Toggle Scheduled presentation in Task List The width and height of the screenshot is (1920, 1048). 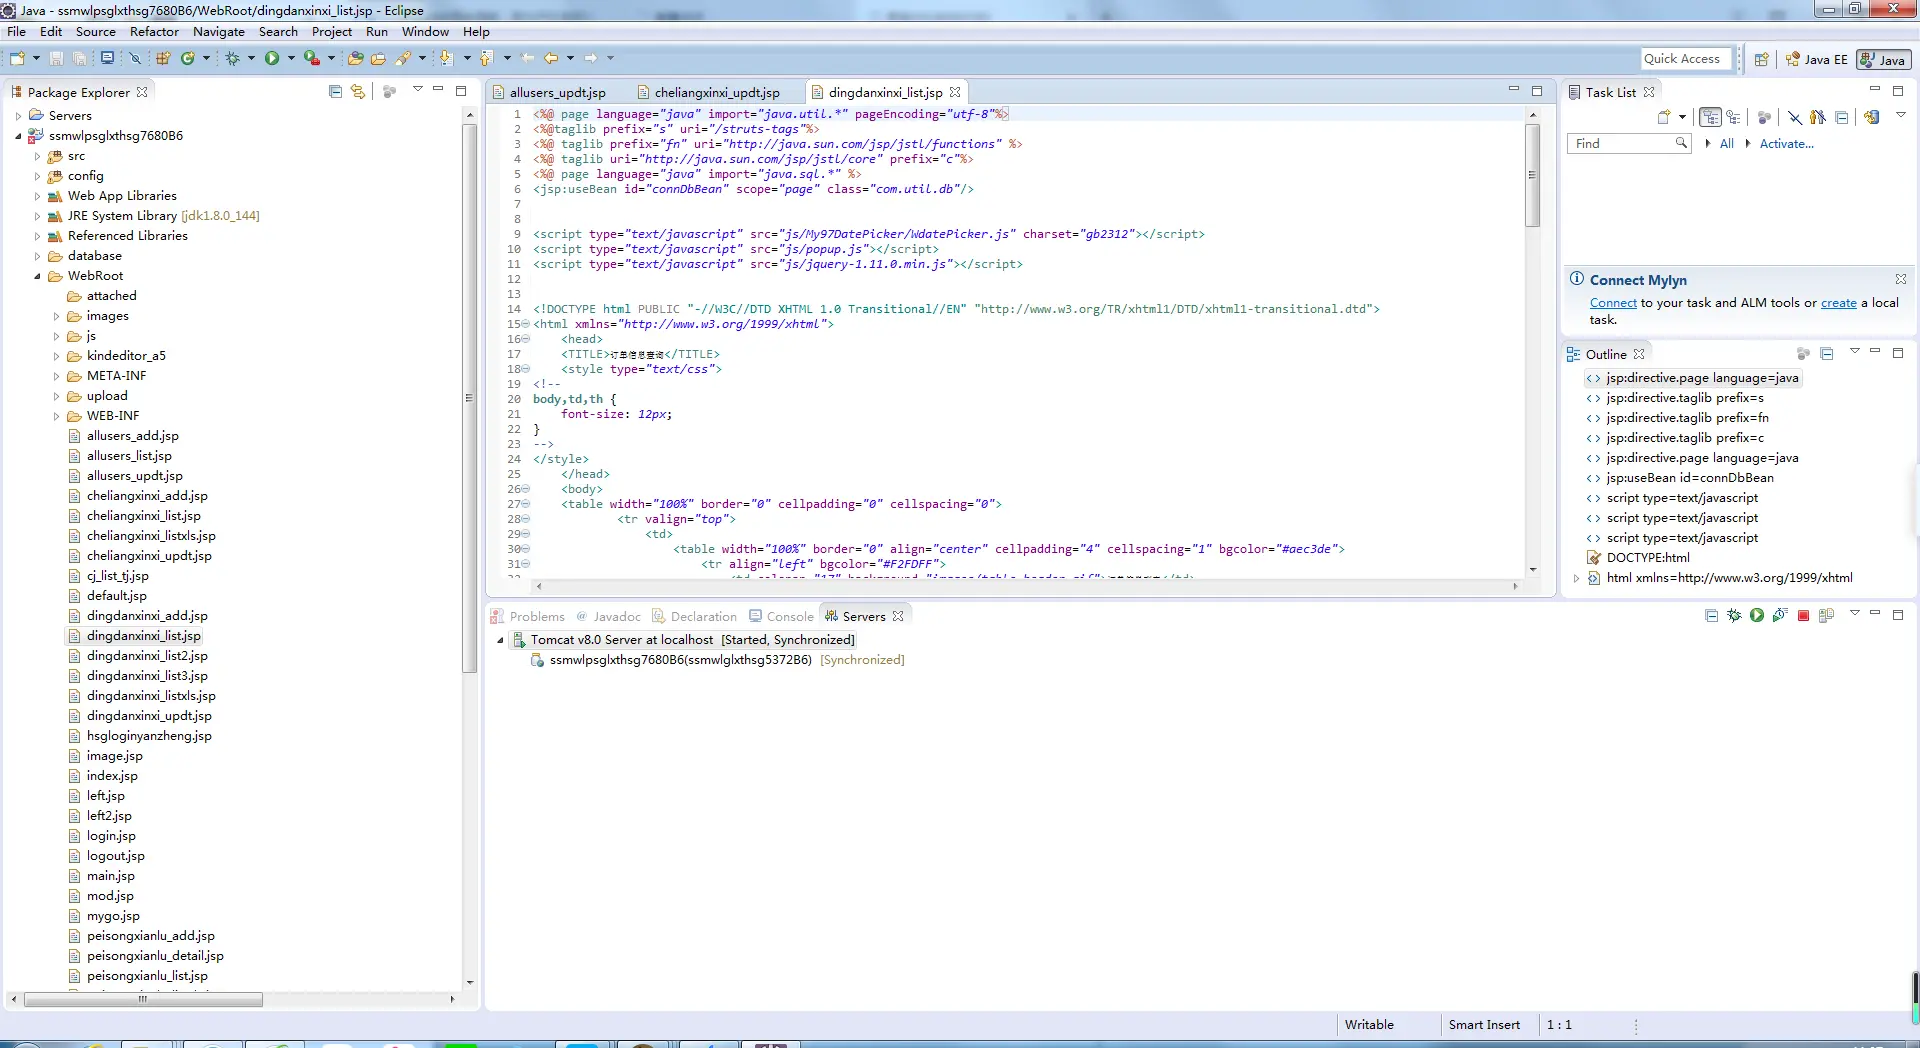click(x=1733, y=117)
